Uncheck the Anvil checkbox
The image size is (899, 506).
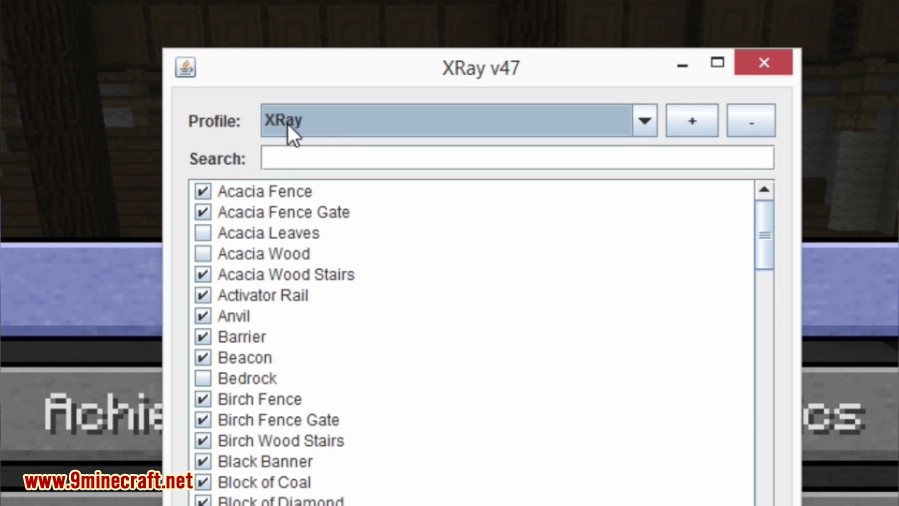point(203,316)
